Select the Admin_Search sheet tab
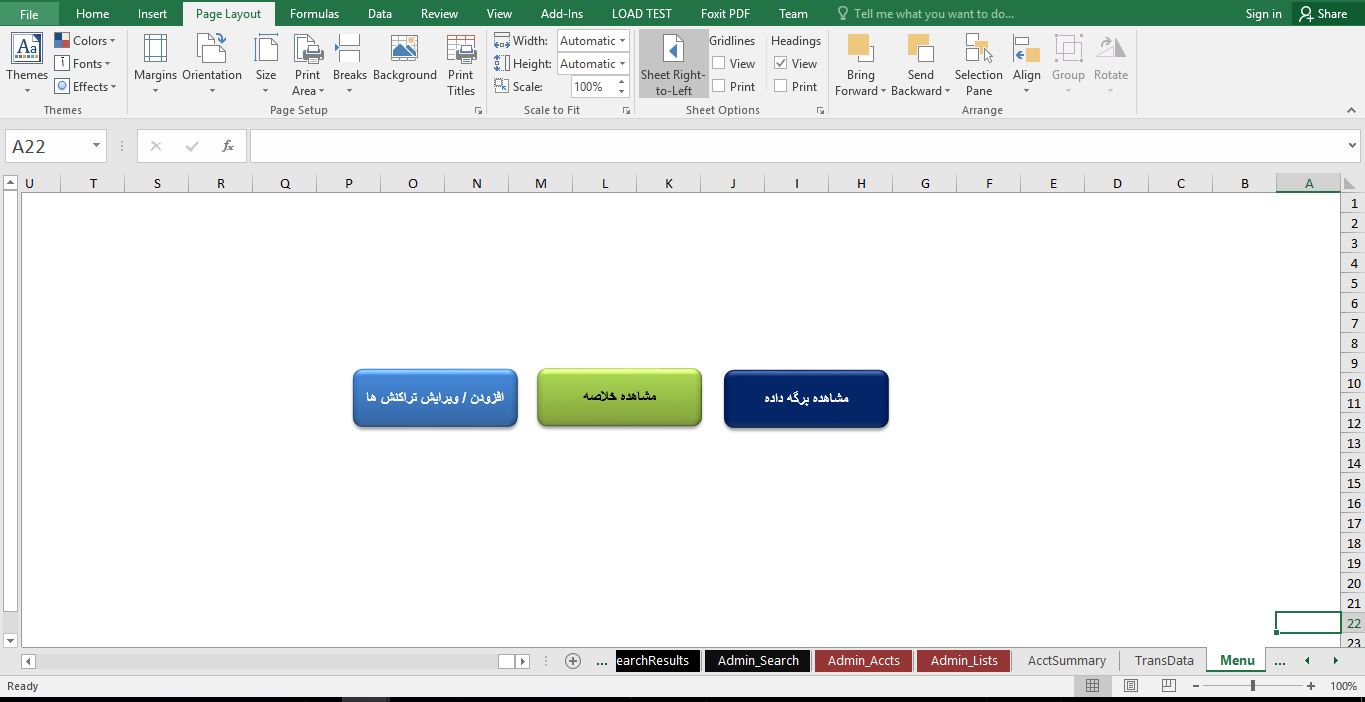Image resolution: width=1365 pixels, height=702 pixels. coord(758,660)
